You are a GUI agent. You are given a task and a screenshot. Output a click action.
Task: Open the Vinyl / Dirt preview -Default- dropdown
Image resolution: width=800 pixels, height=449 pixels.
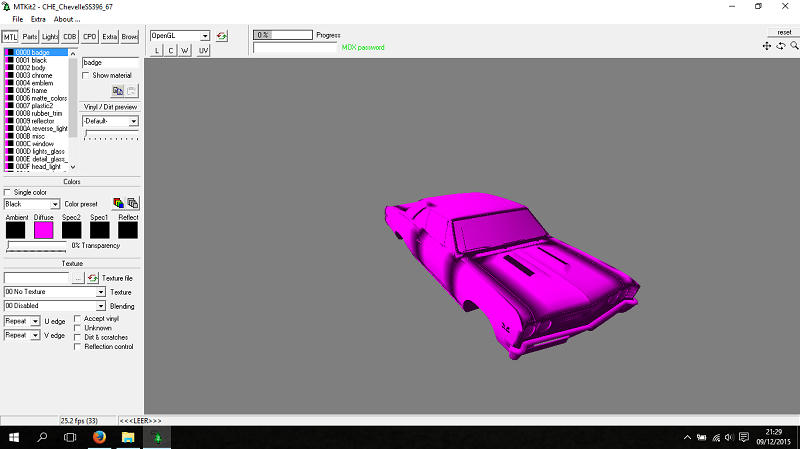[x=133, y=121]
